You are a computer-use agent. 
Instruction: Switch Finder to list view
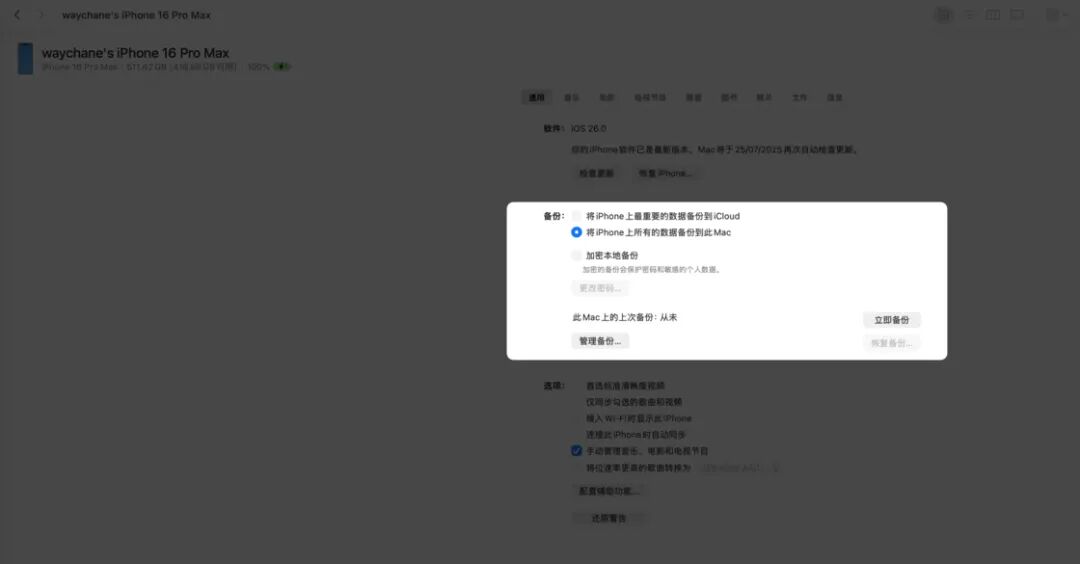[x=968, y=14]
